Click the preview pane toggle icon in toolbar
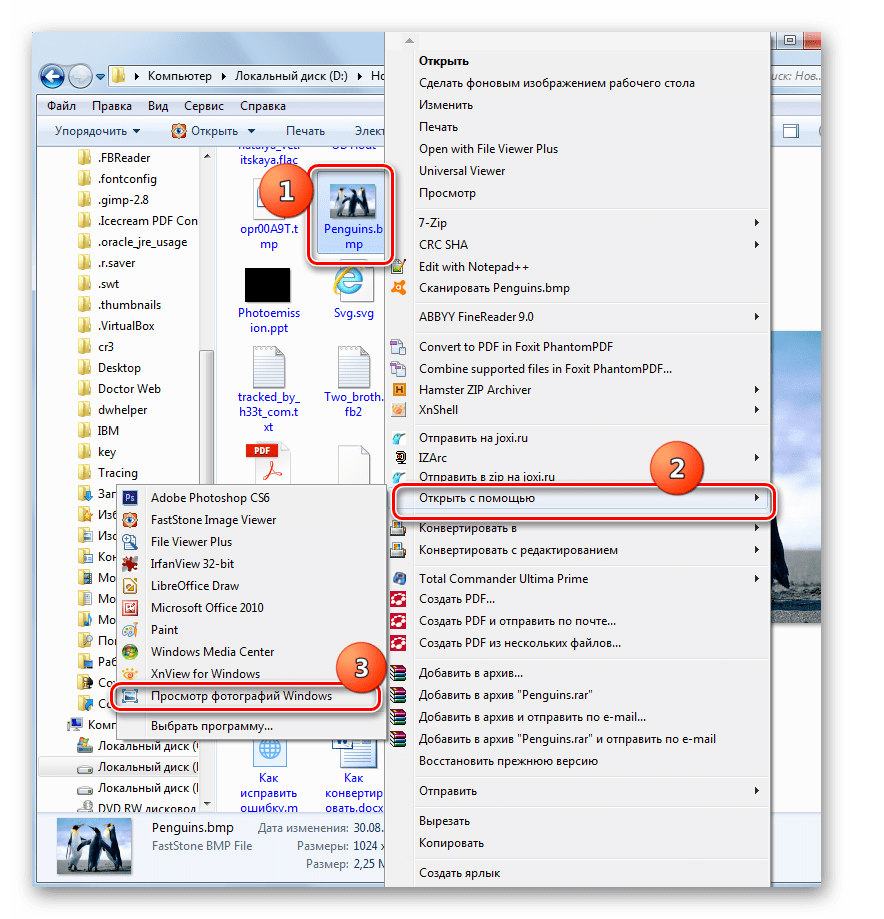This screenshot has width=884, height=919. [791, 131]
